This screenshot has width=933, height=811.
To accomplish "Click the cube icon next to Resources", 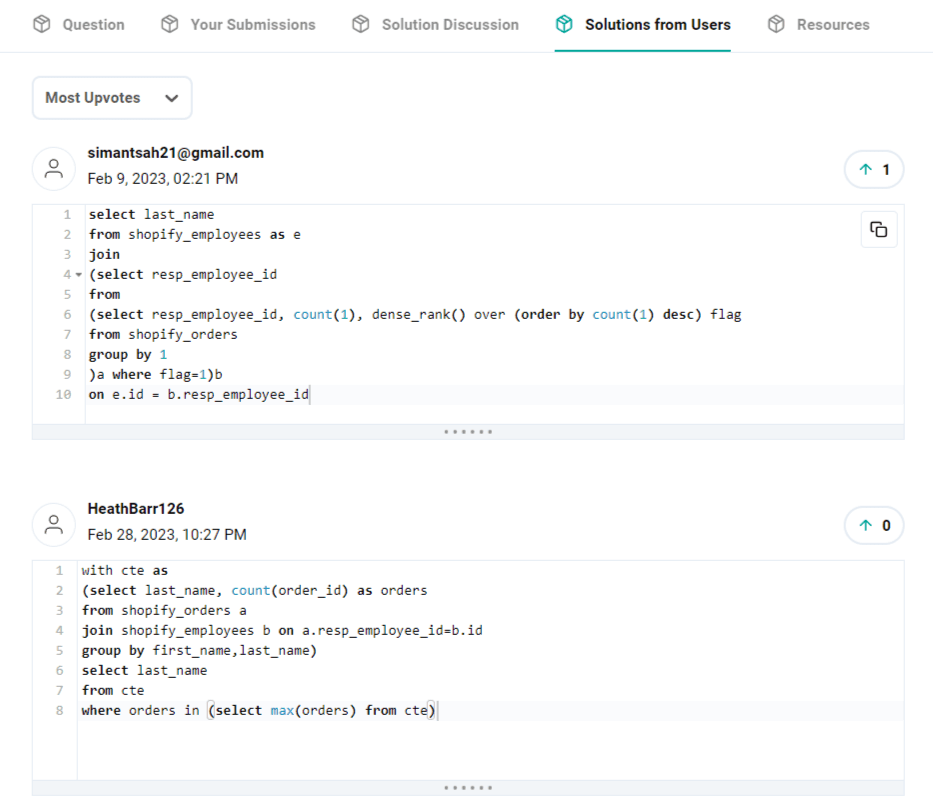I will click(776, 23).
